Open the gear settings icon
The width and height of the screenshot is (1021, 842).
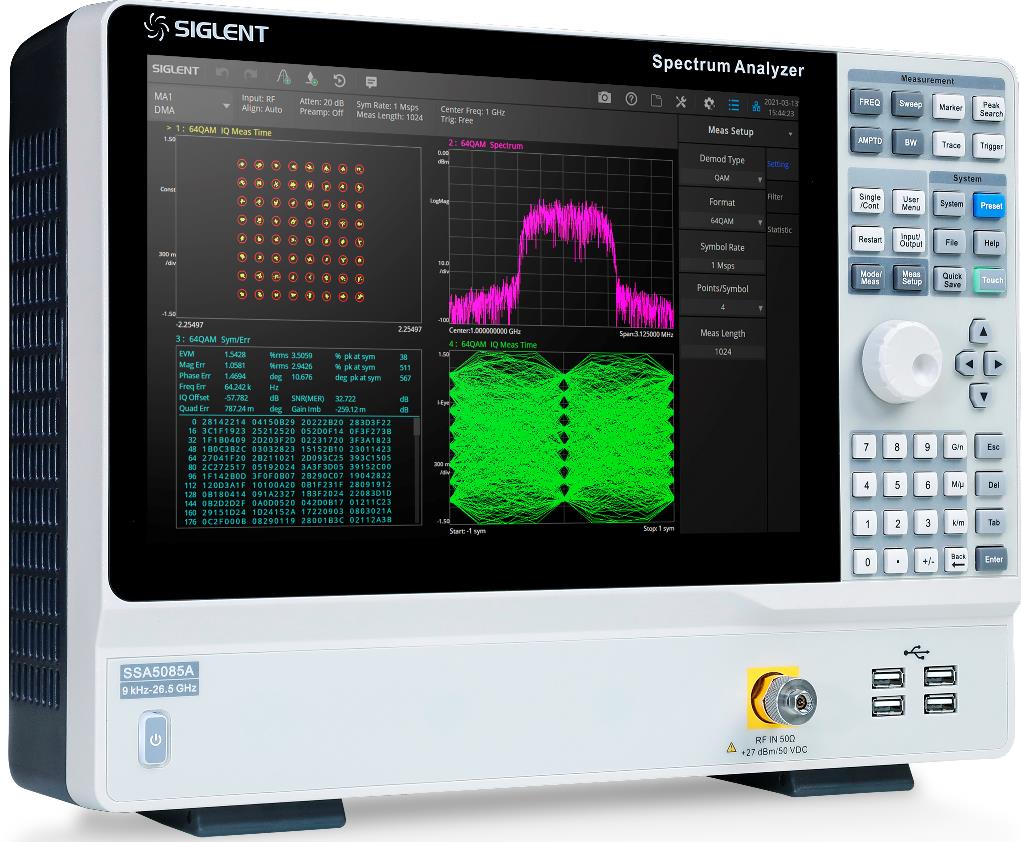[x=709, y=102]
